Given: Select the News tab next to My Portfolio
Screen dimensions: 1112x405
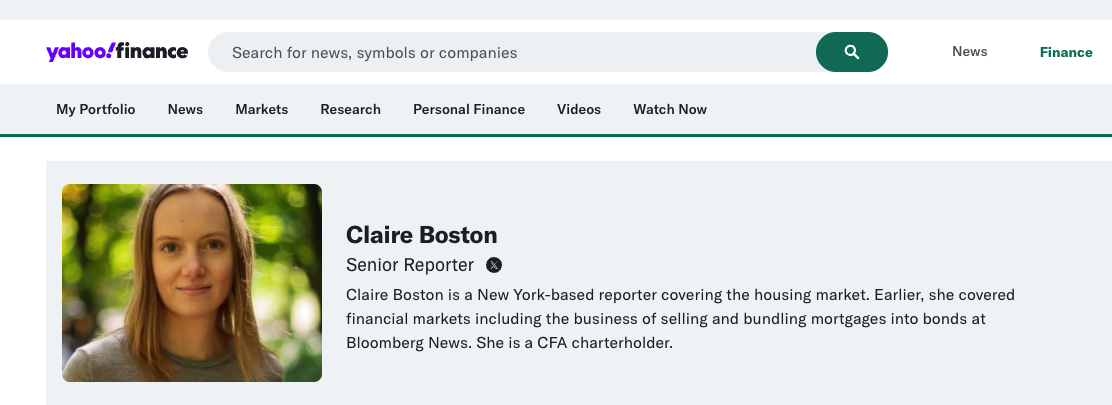Looking at the screenshot, I should pos(185,109).
